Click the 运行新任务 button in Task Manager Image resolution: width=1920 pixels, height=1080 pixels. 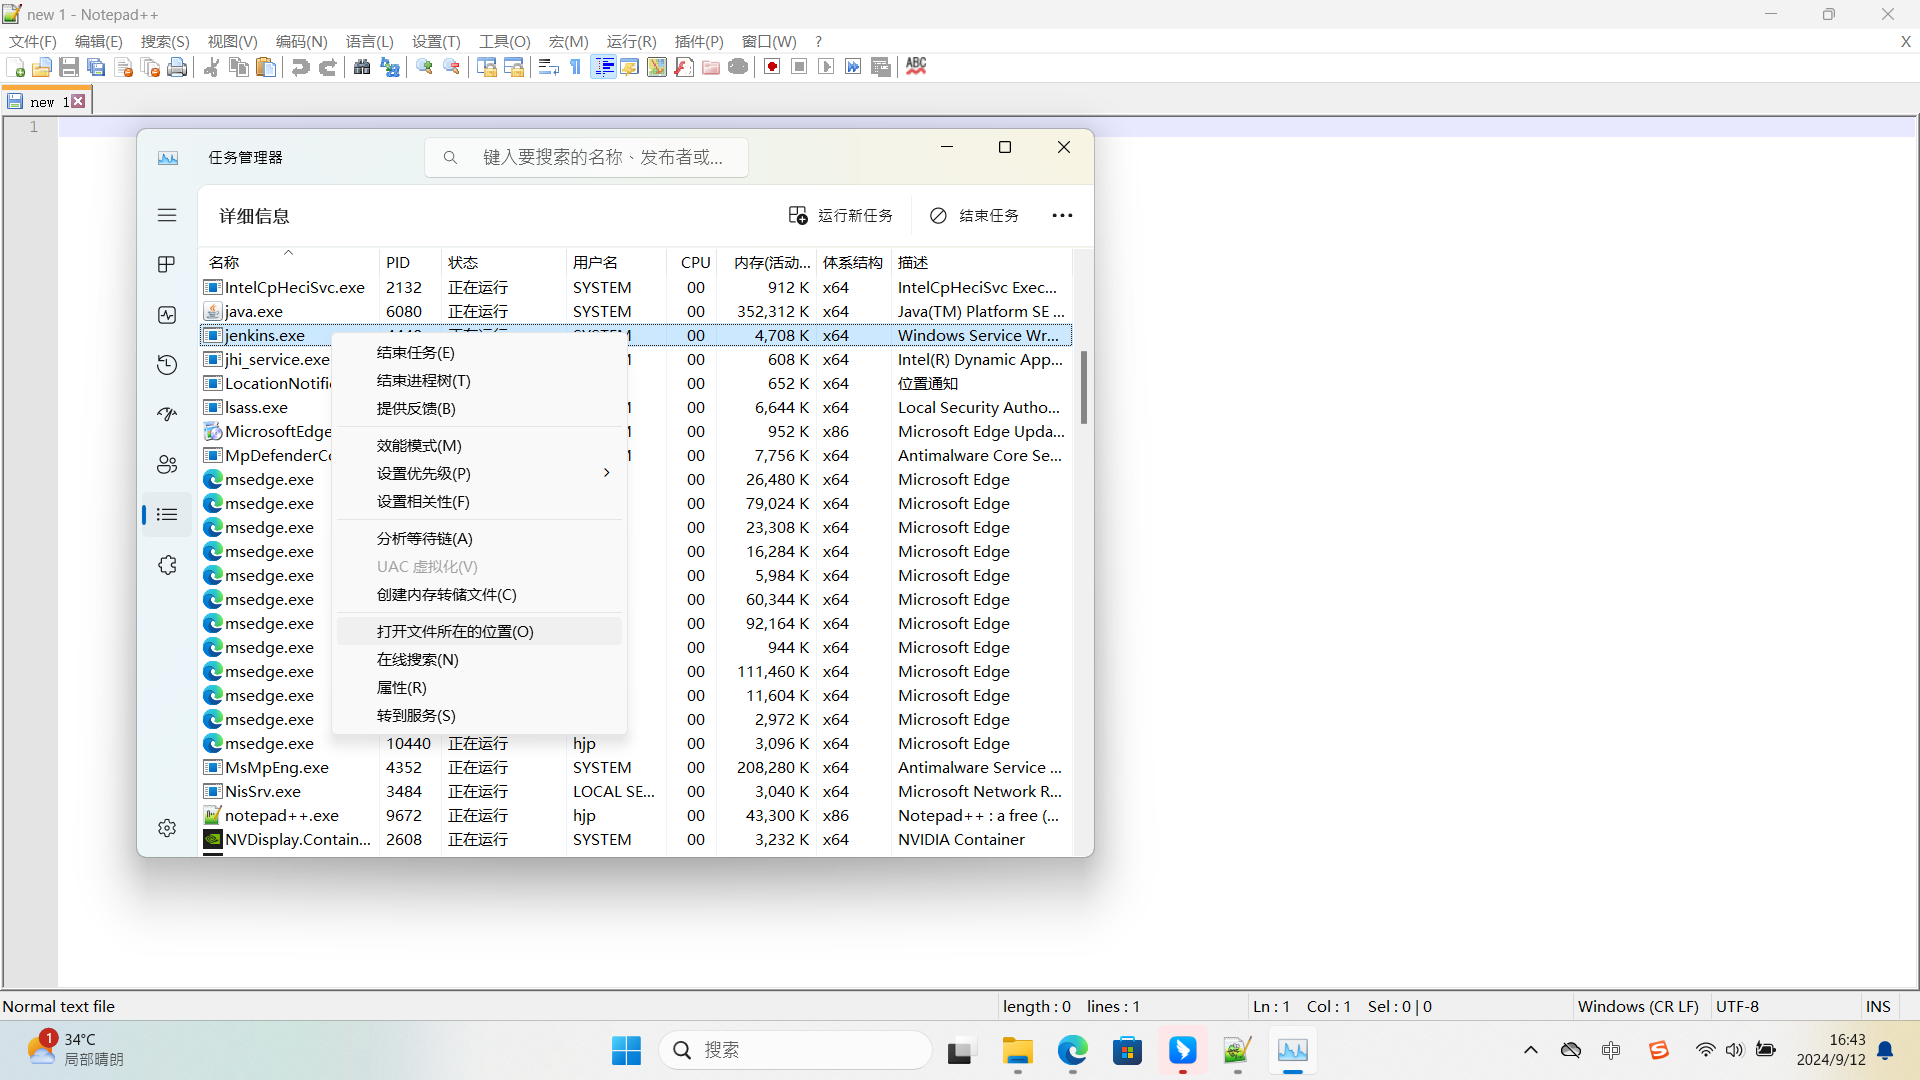coord(840,216)
